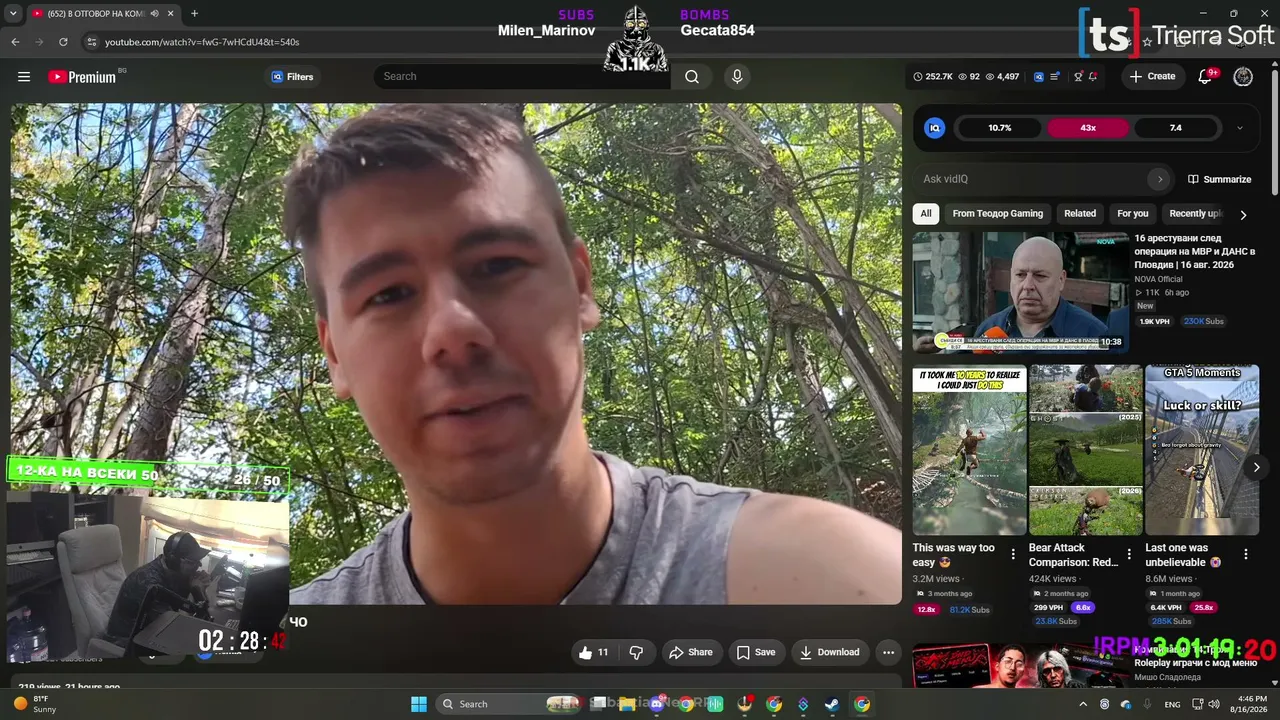Image resolution: width=1280 pixels, height=720 pixels.
Task: Start voice search with microphone icon
Action: [x=737, y=77]
